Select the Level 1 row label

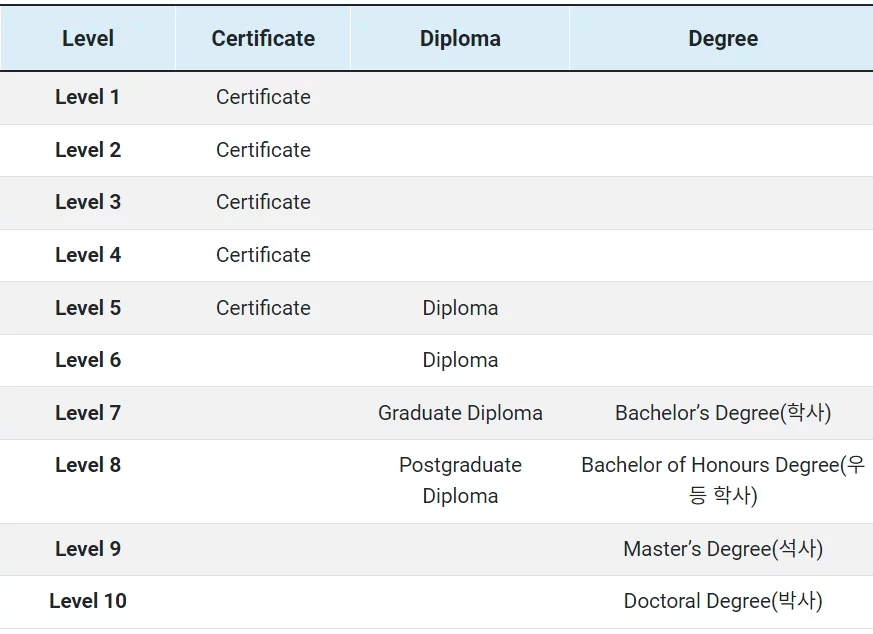click(88, 97)
